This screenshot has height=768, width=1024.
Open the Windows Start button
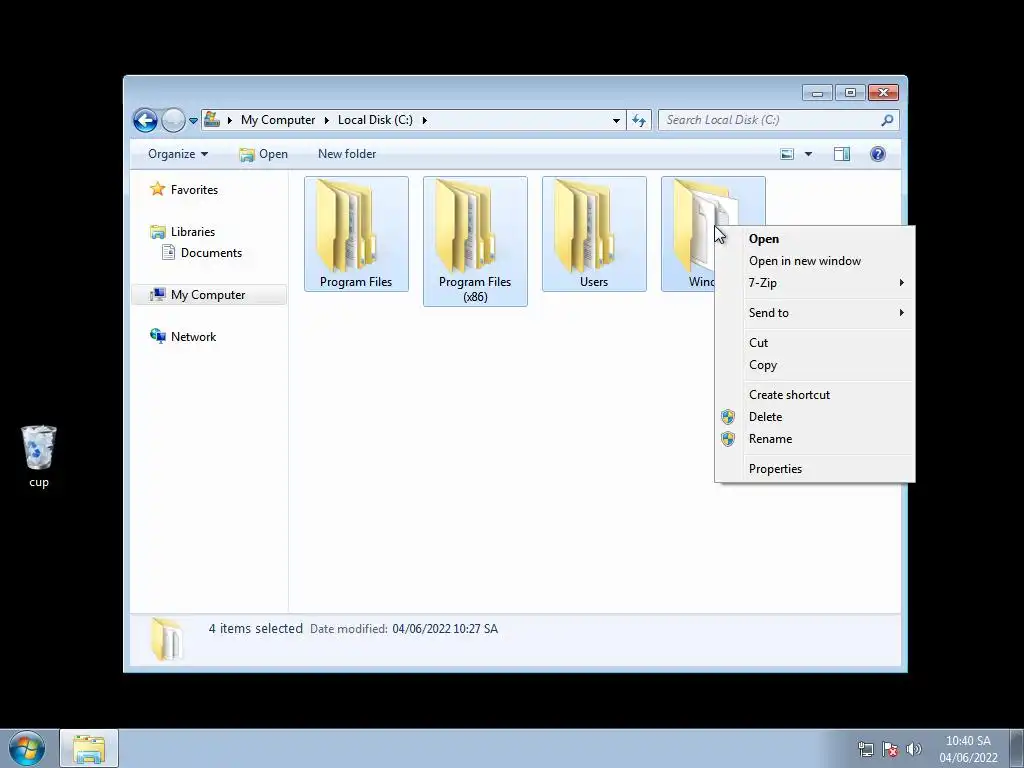point(27,748)
